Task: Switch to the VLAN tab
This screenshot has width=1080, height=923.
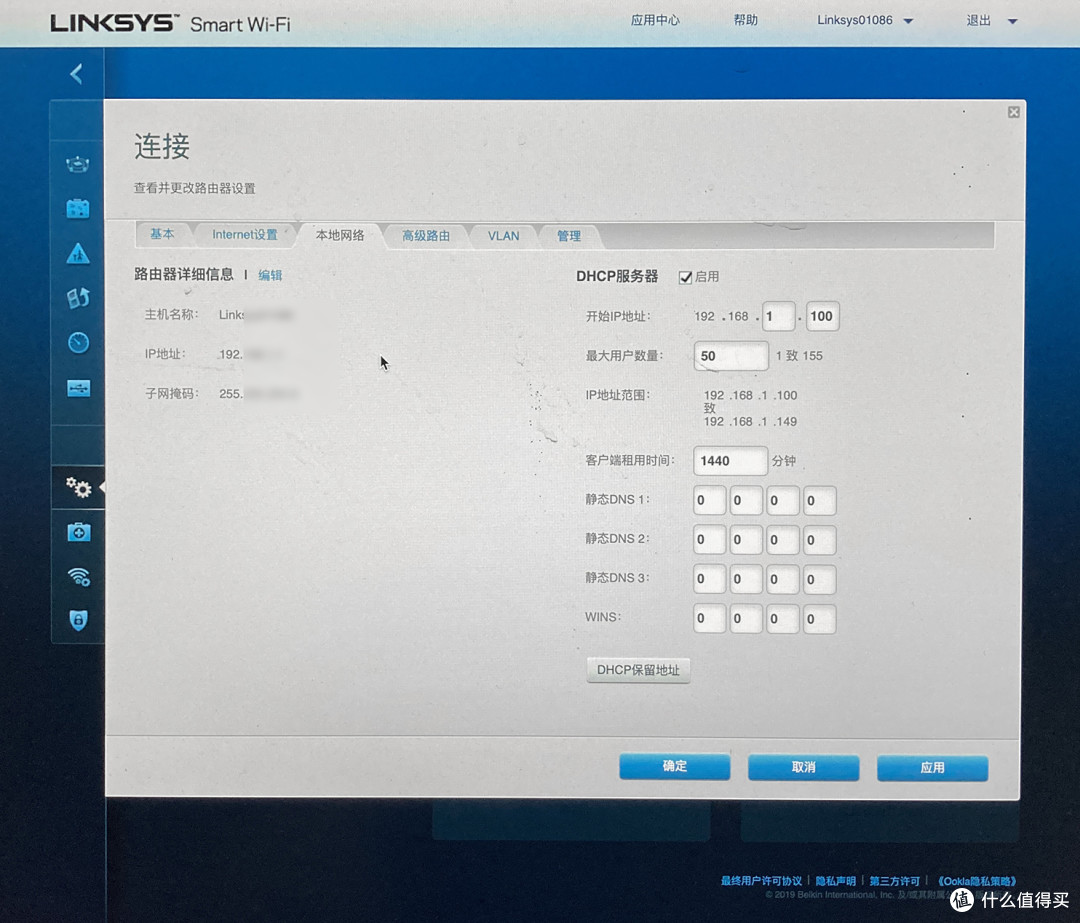Action: click(x=503, y=236)
